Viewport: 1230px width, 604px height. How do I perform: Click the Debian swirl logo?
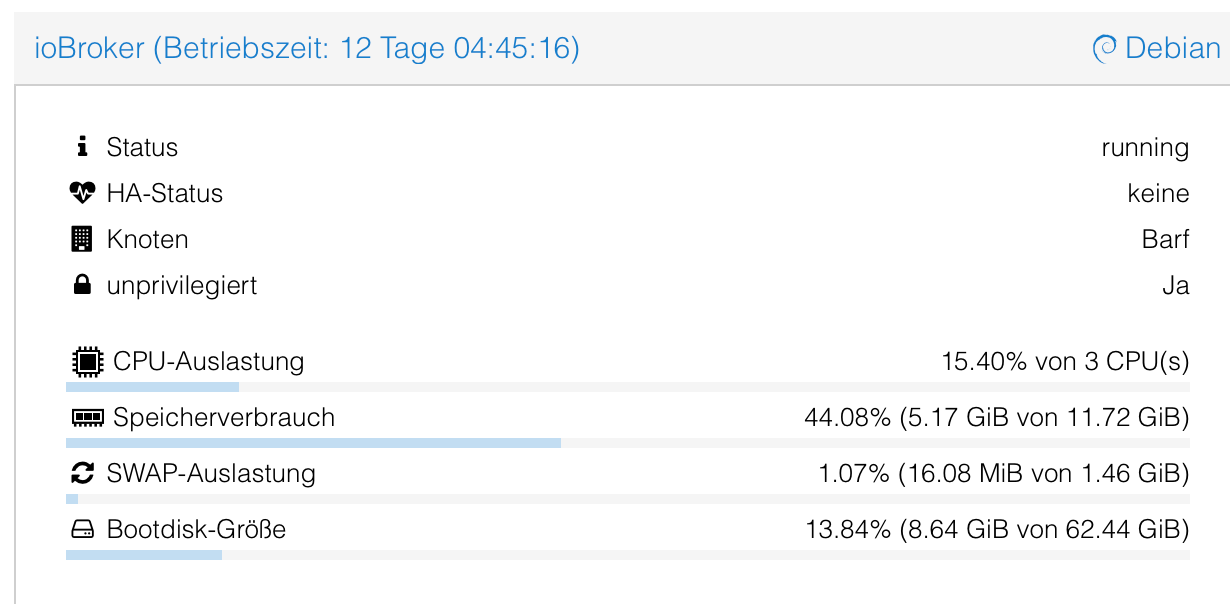click(x=1104, y=48)
